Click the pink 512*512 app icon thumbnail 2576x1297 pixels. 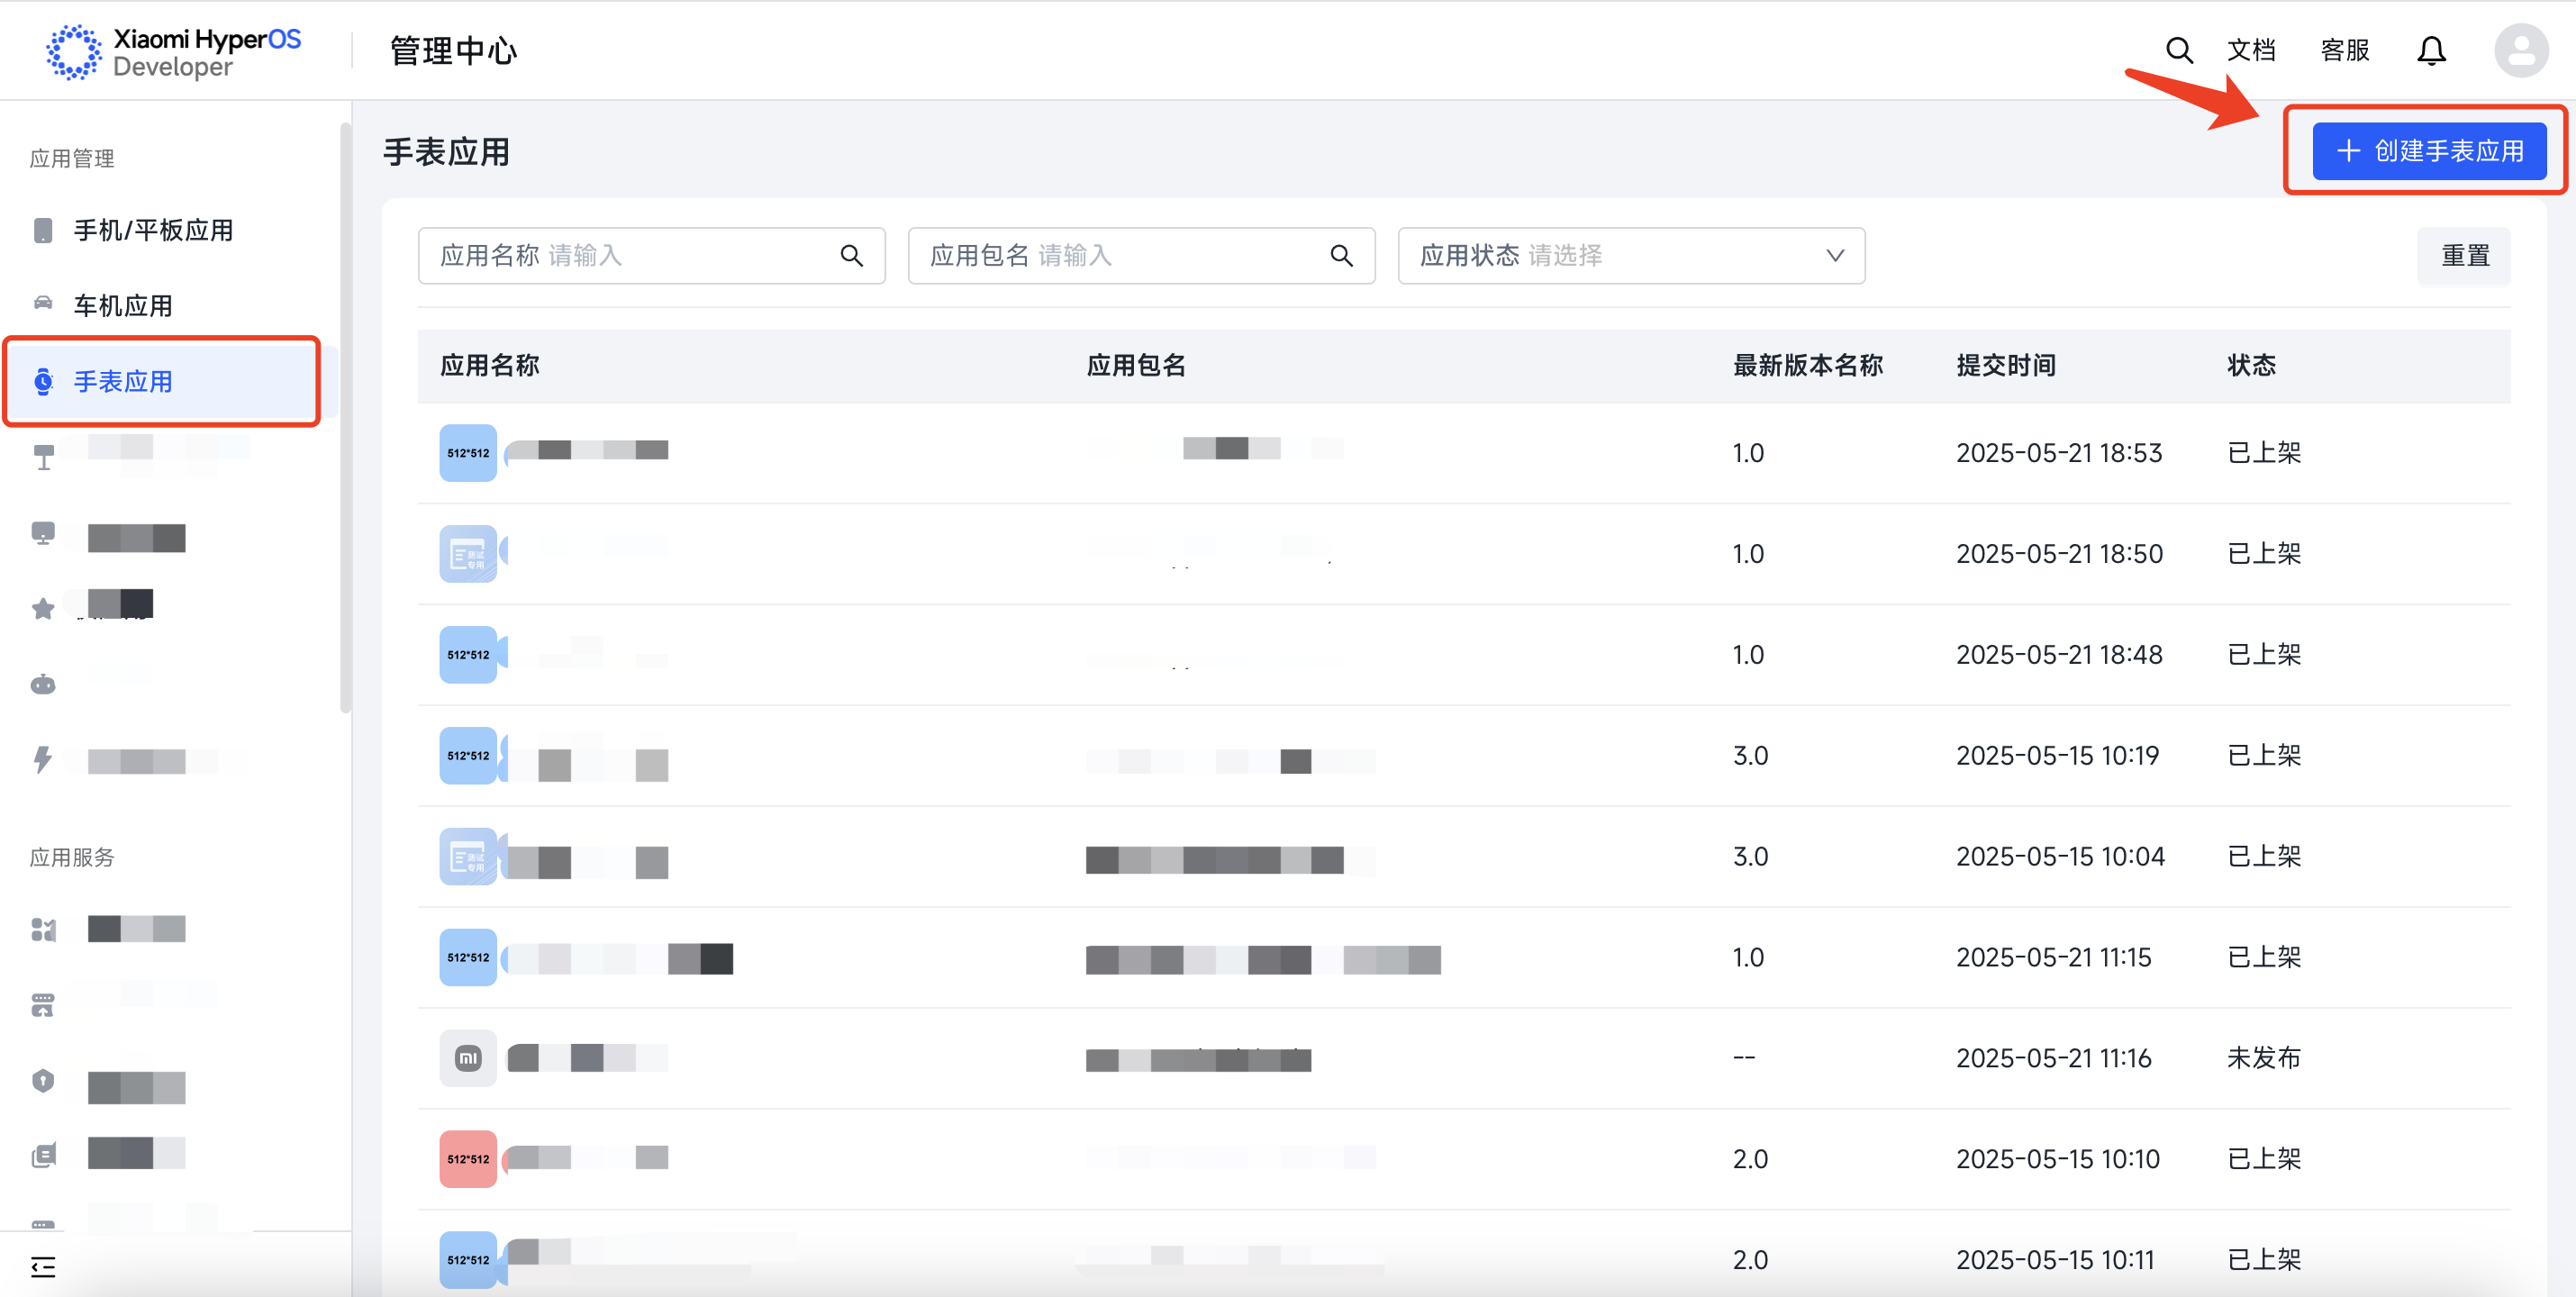(468, 1159)
